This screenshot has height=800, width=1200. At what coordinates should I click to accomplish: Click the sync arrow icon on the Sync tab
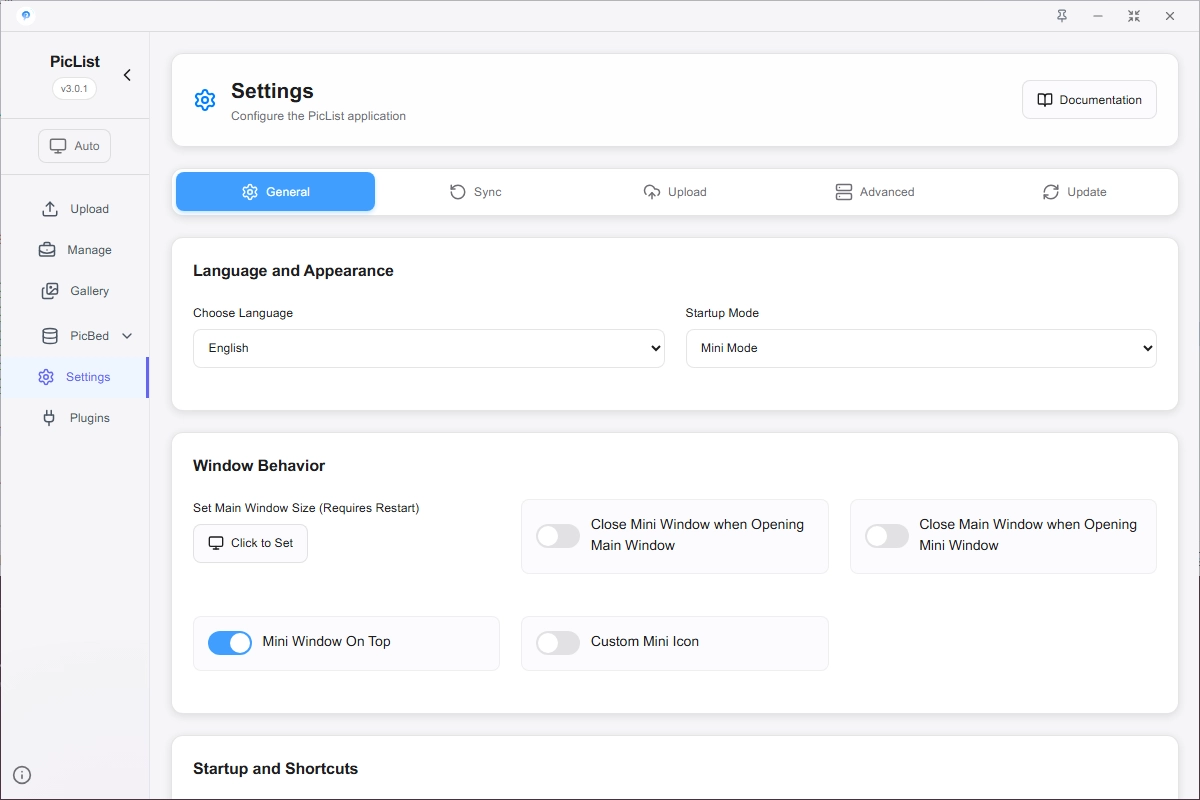coord(458,192)
